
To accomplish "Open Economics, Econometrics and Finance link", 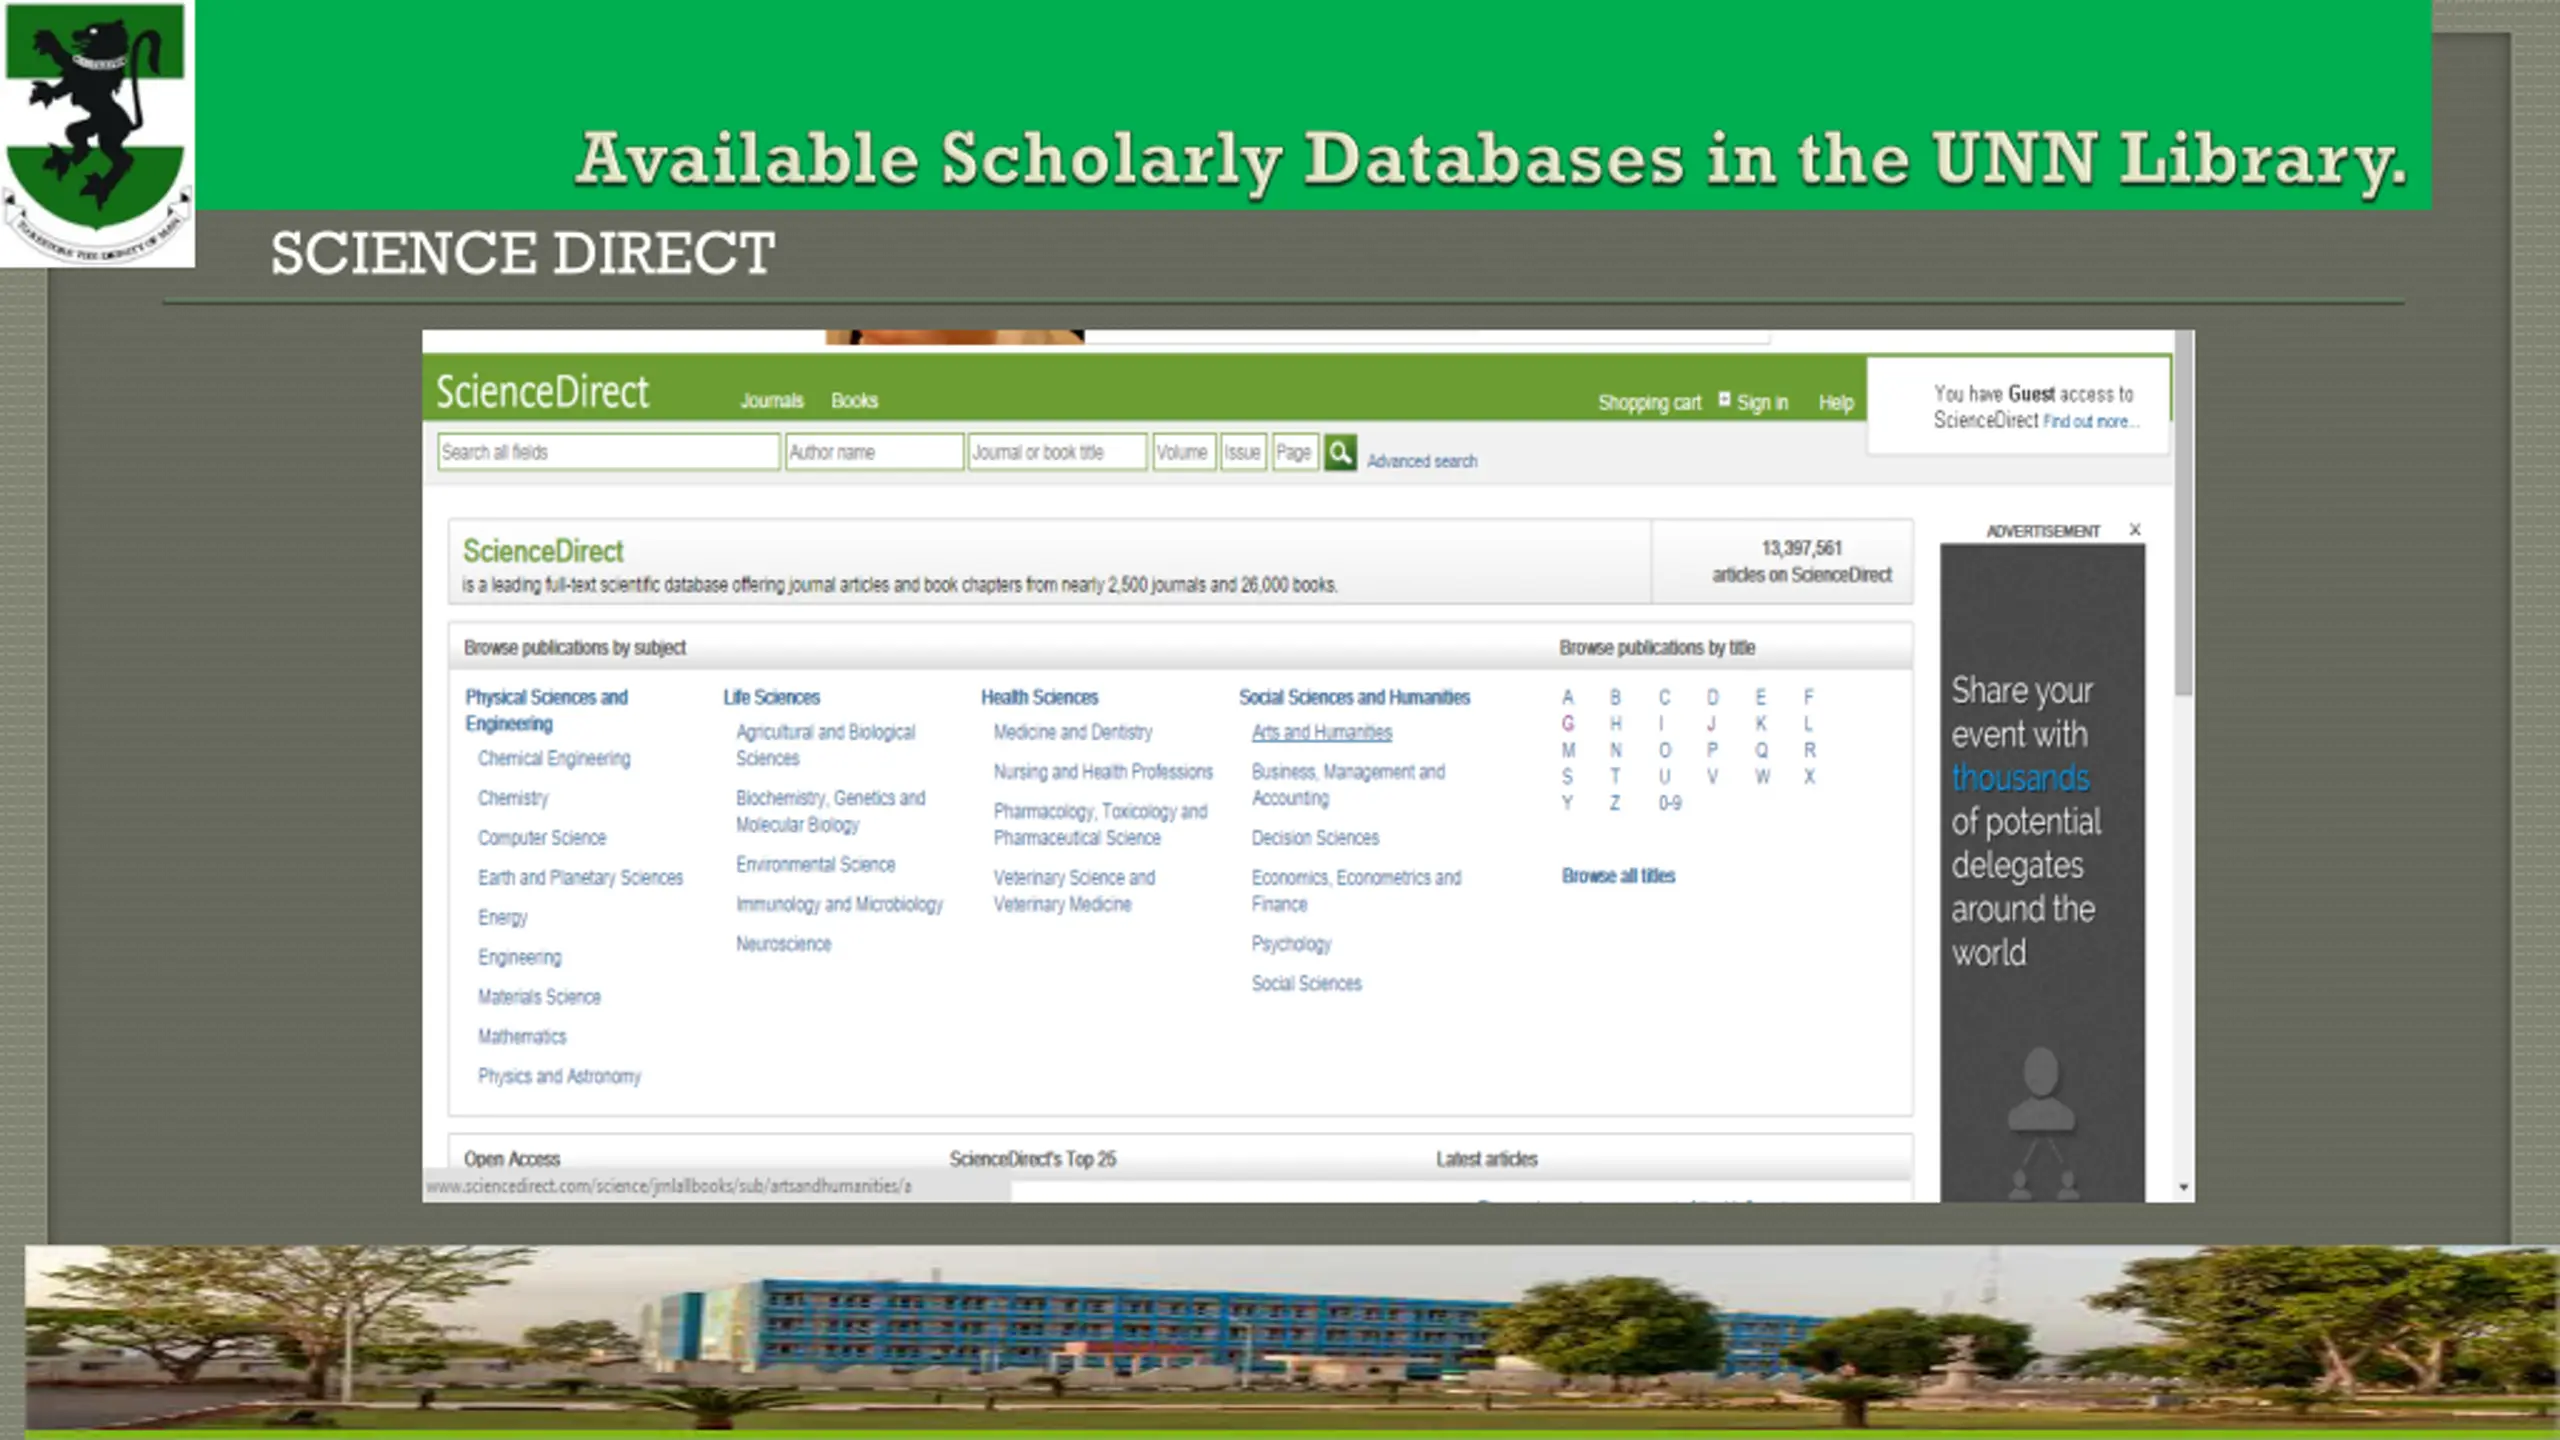I will 1356,891.
